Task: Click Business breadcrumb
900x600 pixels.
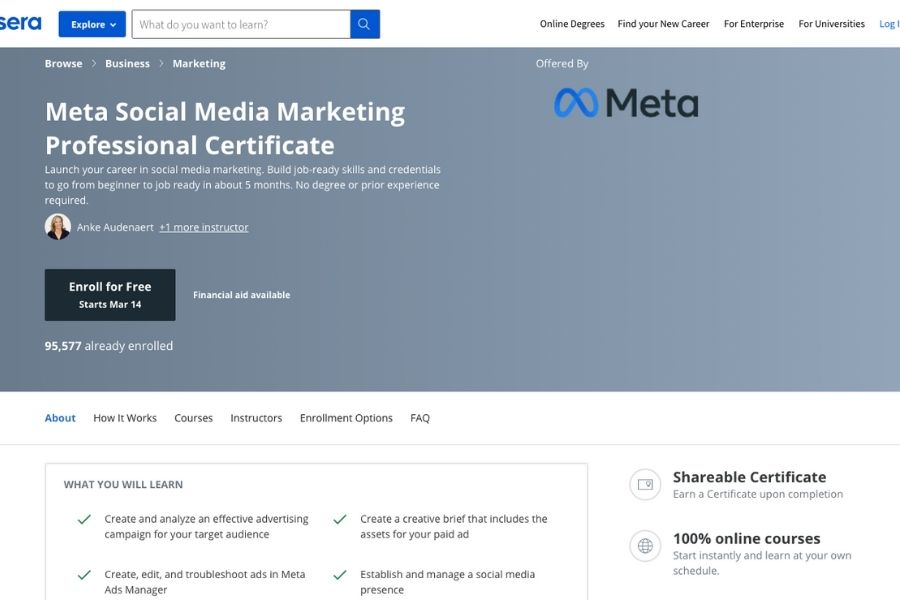Action: pos(127,64)
